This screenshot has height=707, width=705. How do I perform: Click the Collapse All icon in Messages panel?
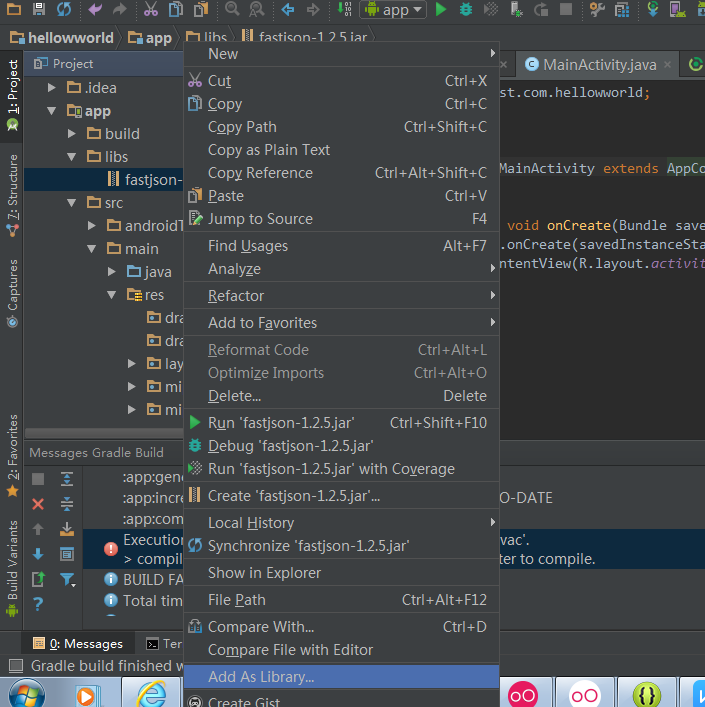[67, 504]
